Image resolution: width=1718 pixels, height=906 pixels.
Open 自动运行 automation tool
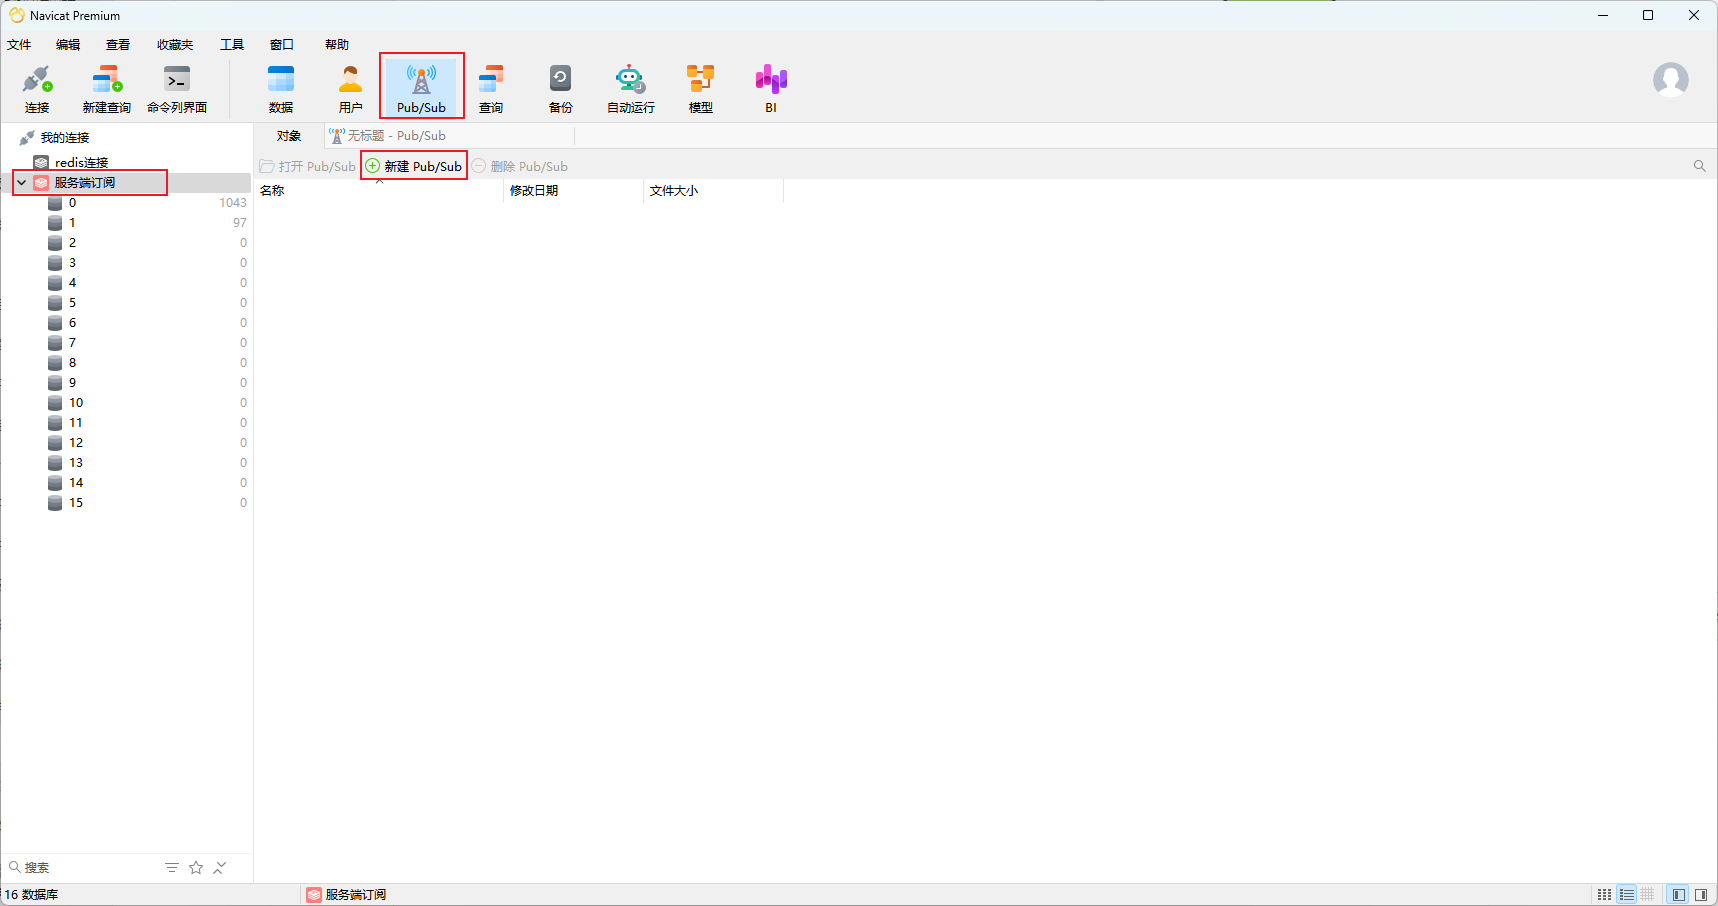(x=631, y=89)
